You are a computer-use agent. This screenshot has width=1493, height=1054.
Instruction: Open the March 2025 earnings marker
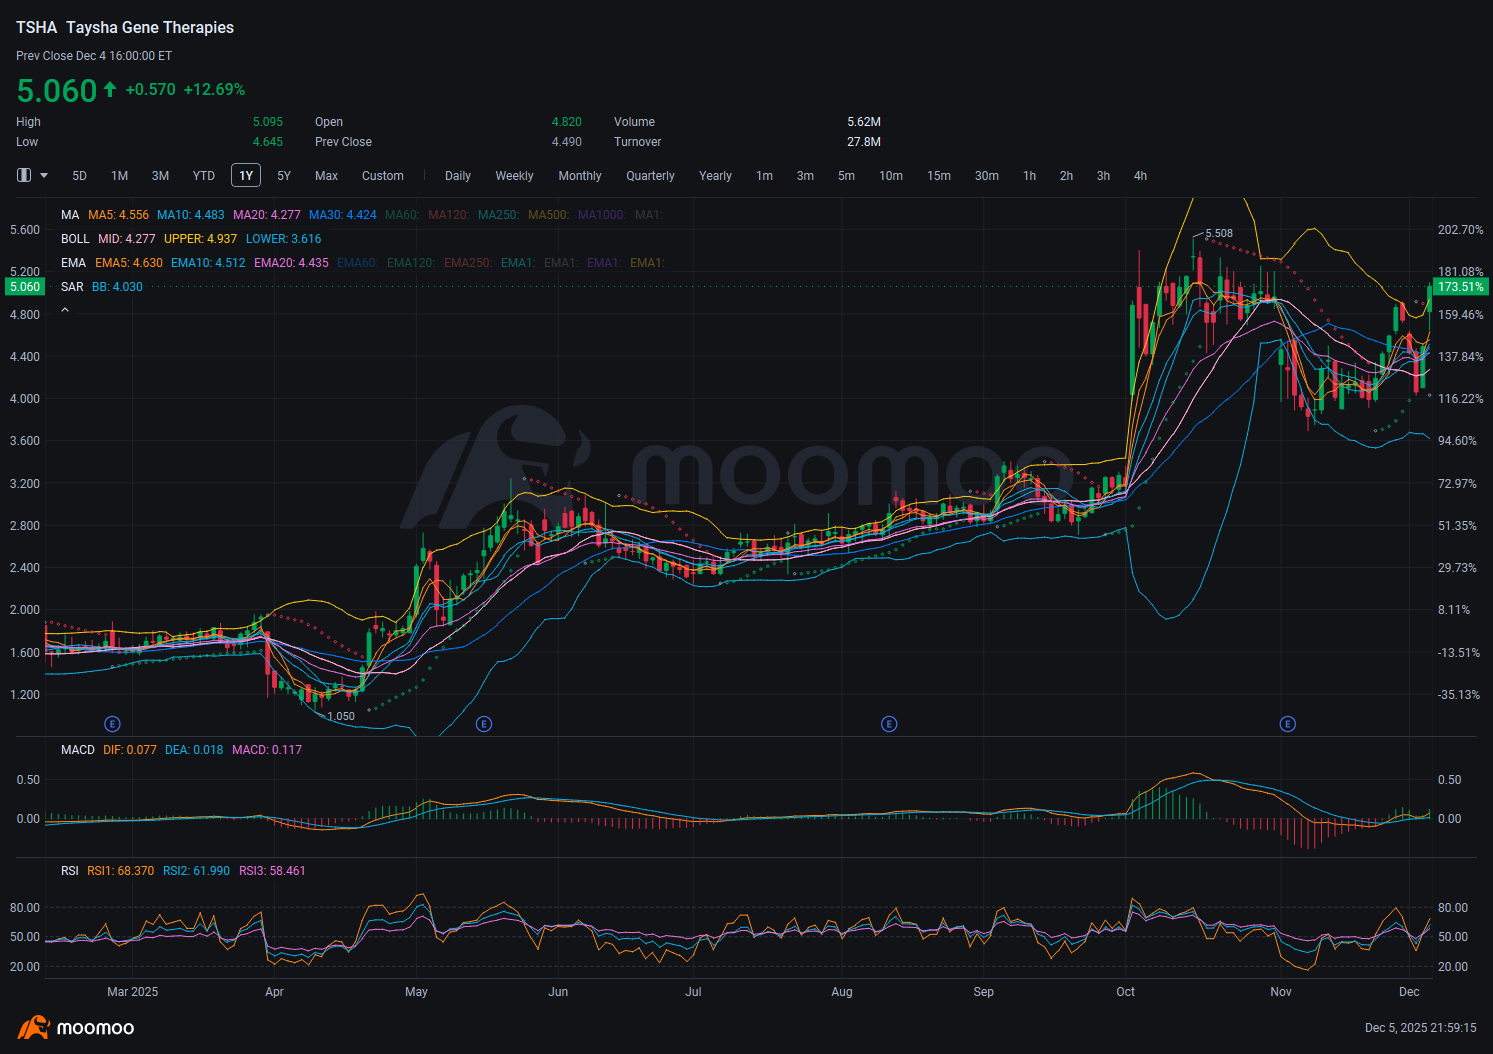[112, 723]
